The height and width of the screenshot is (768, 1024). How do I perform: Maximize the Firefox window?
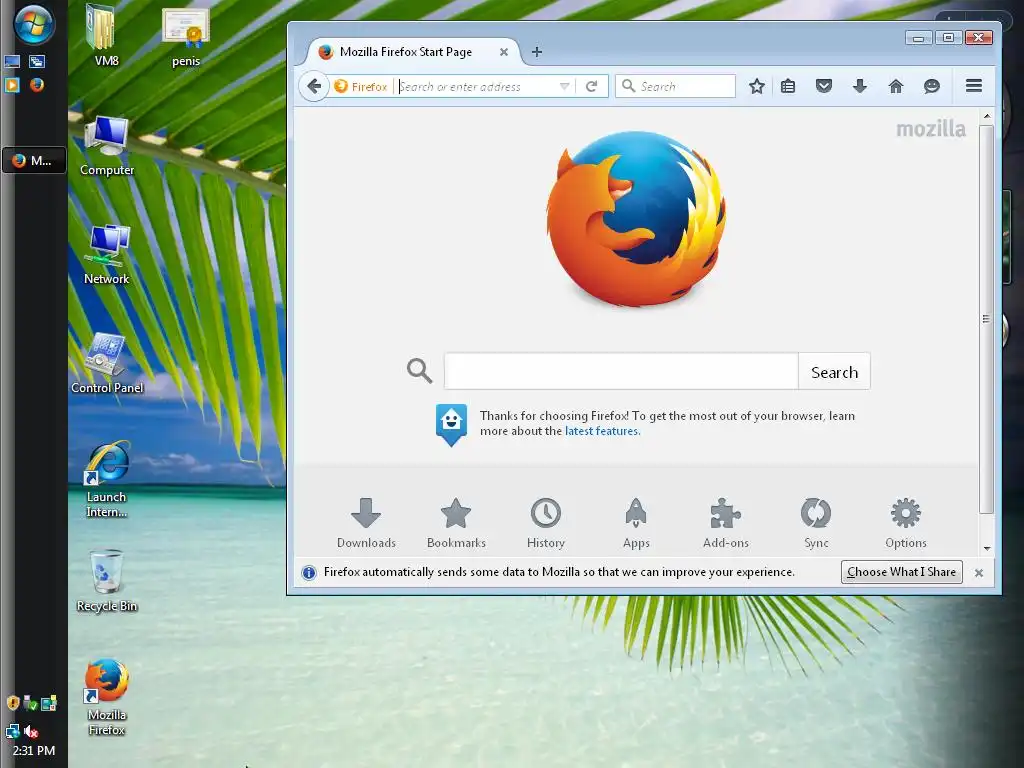tap(948, 38)
